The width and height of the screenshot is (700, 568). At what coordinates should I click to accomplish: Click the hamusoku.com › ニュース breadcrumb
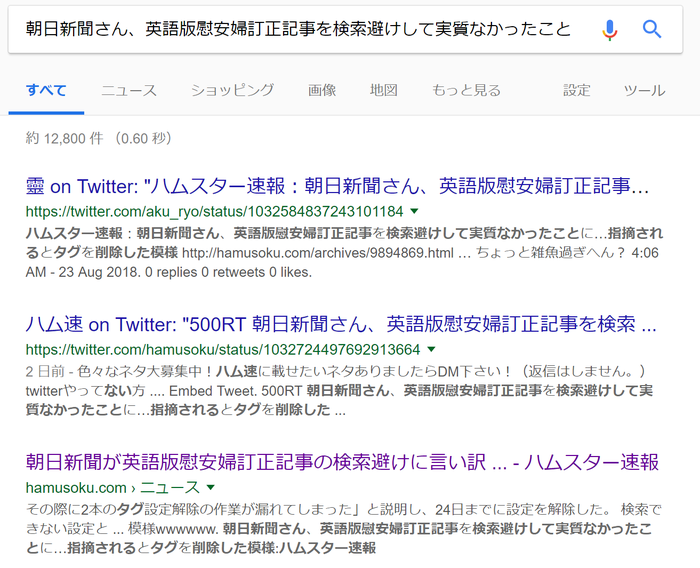coord(112,488)
